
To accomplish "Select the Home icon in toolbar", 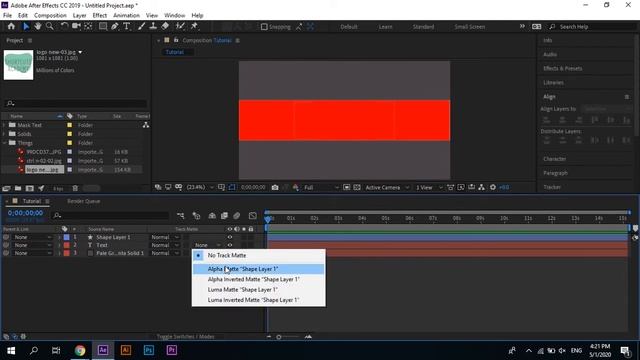I will click(11, 27).
